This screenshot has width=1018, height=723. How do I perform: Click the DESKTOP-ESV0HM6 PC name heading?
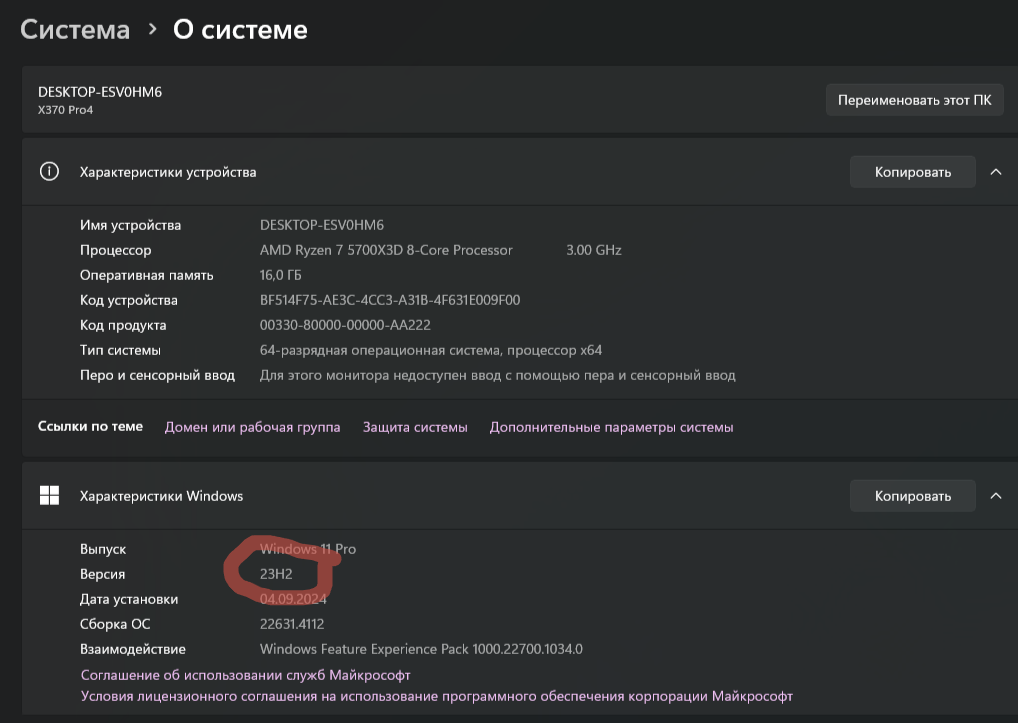point(100,92)
